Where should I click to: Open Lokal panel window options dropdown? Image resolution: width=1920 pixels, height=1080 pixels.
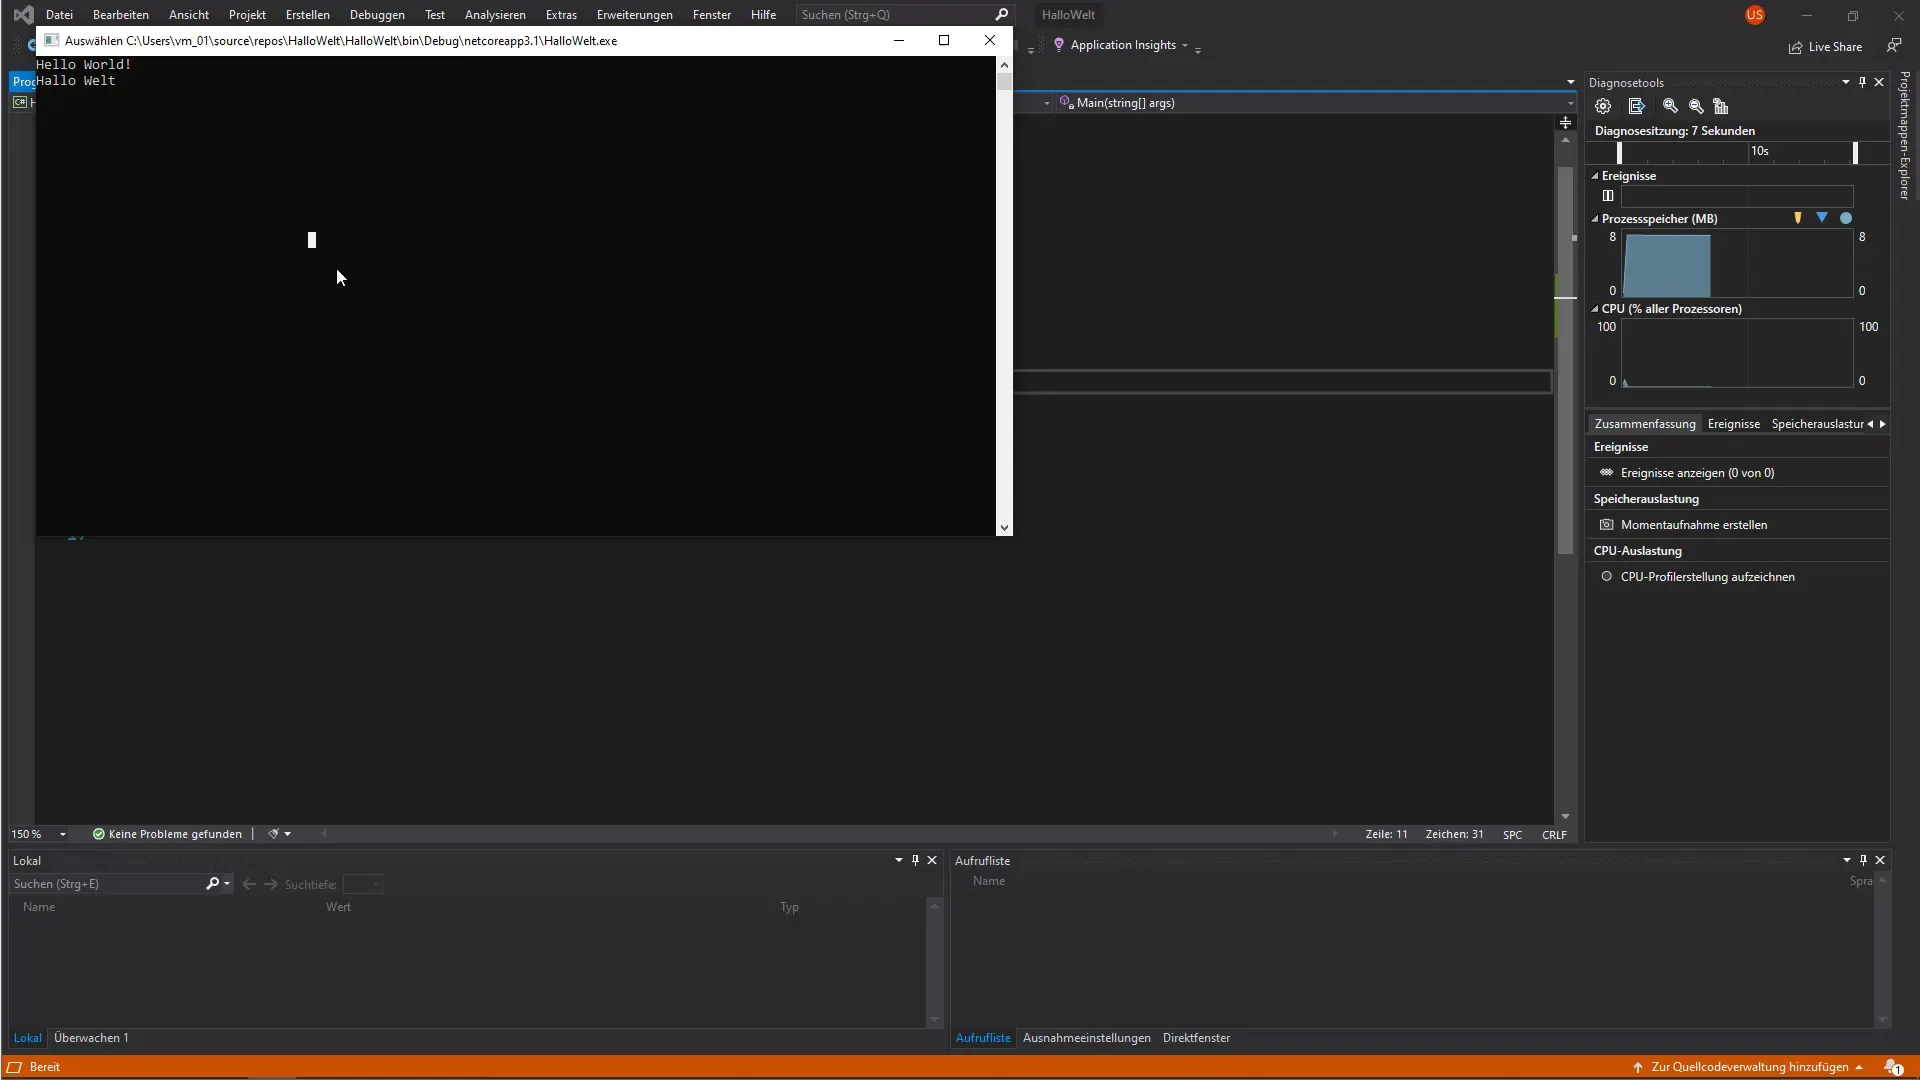pyautogui.click(x=898, y=860)
